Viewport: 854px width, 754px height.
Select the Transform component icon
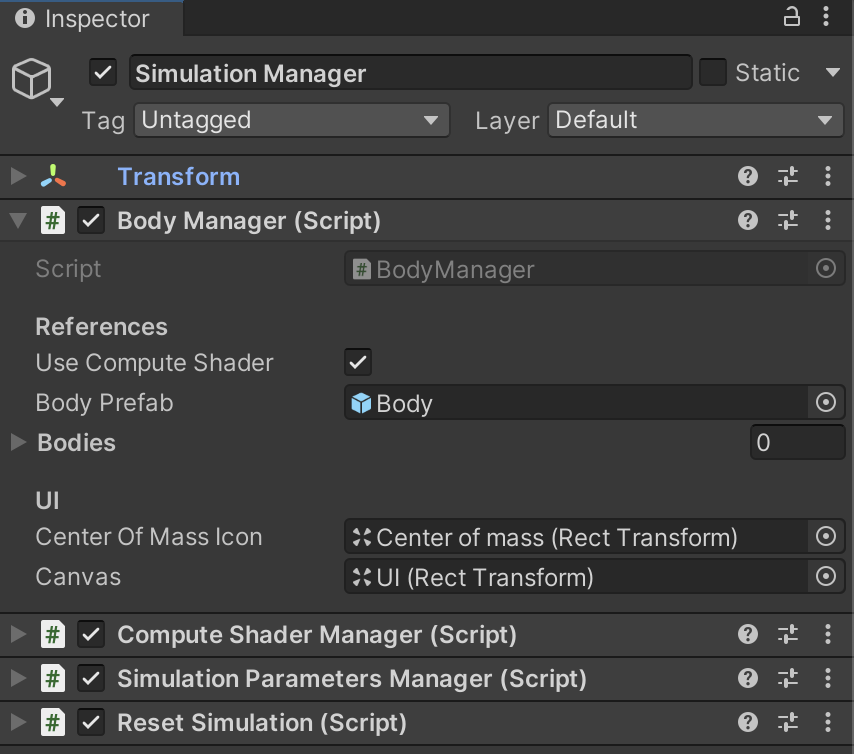click(55, 176)
